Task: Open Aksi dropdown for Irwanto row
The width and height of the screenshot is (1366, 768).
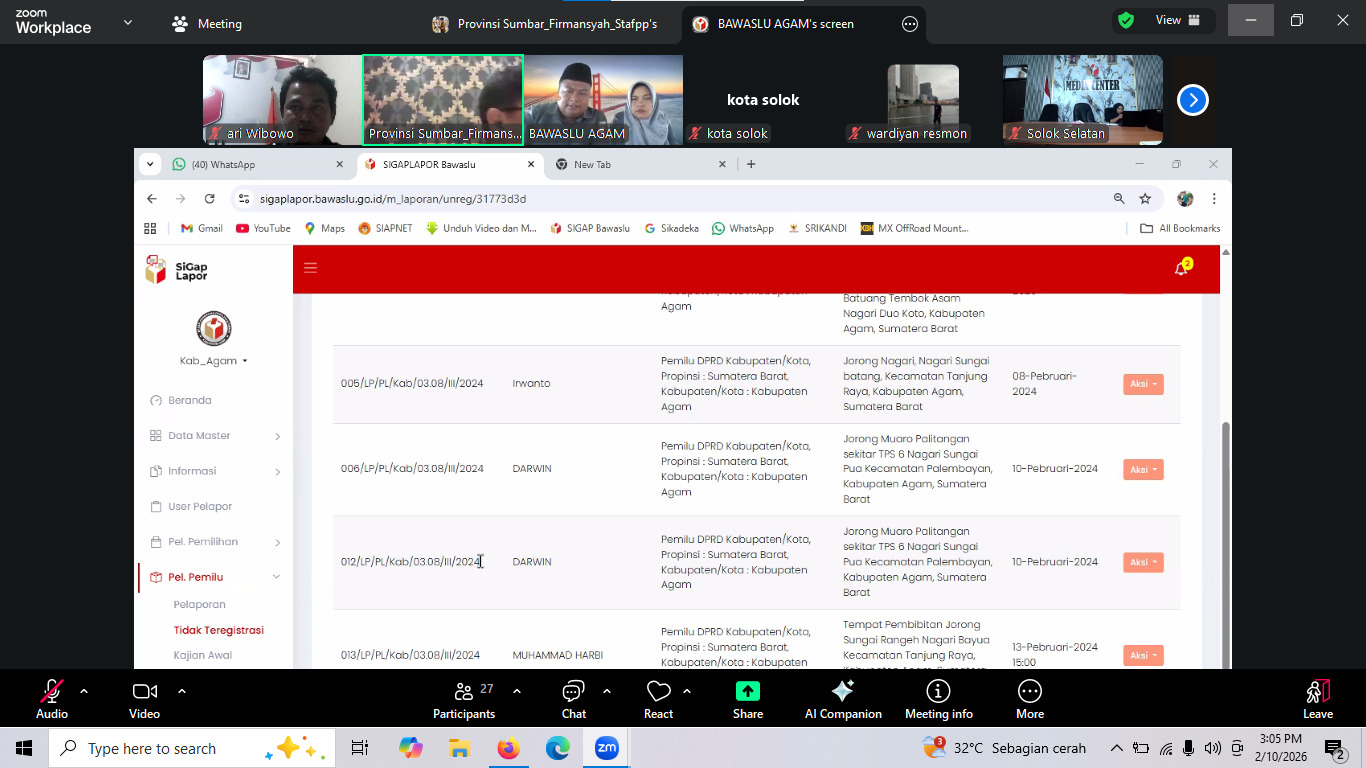Action: pos(1142,384)
